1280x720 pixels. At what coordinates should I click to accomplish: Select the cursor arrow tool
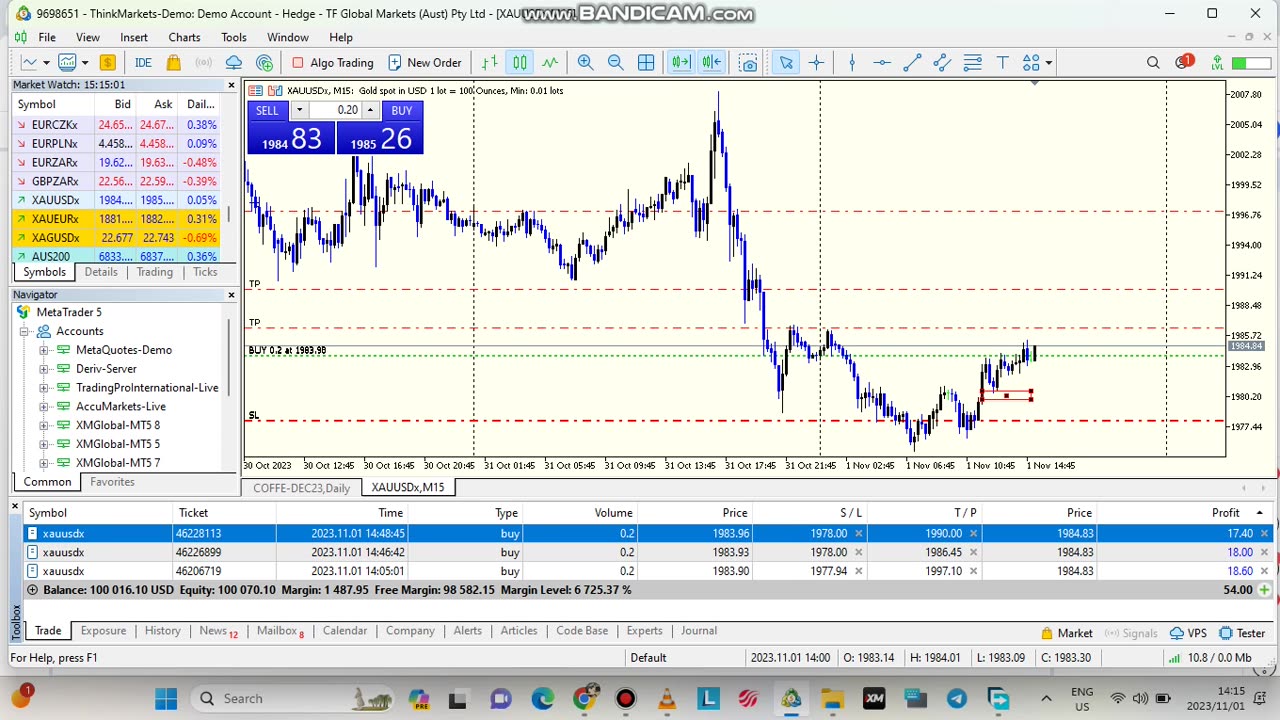tap(786, 62)
